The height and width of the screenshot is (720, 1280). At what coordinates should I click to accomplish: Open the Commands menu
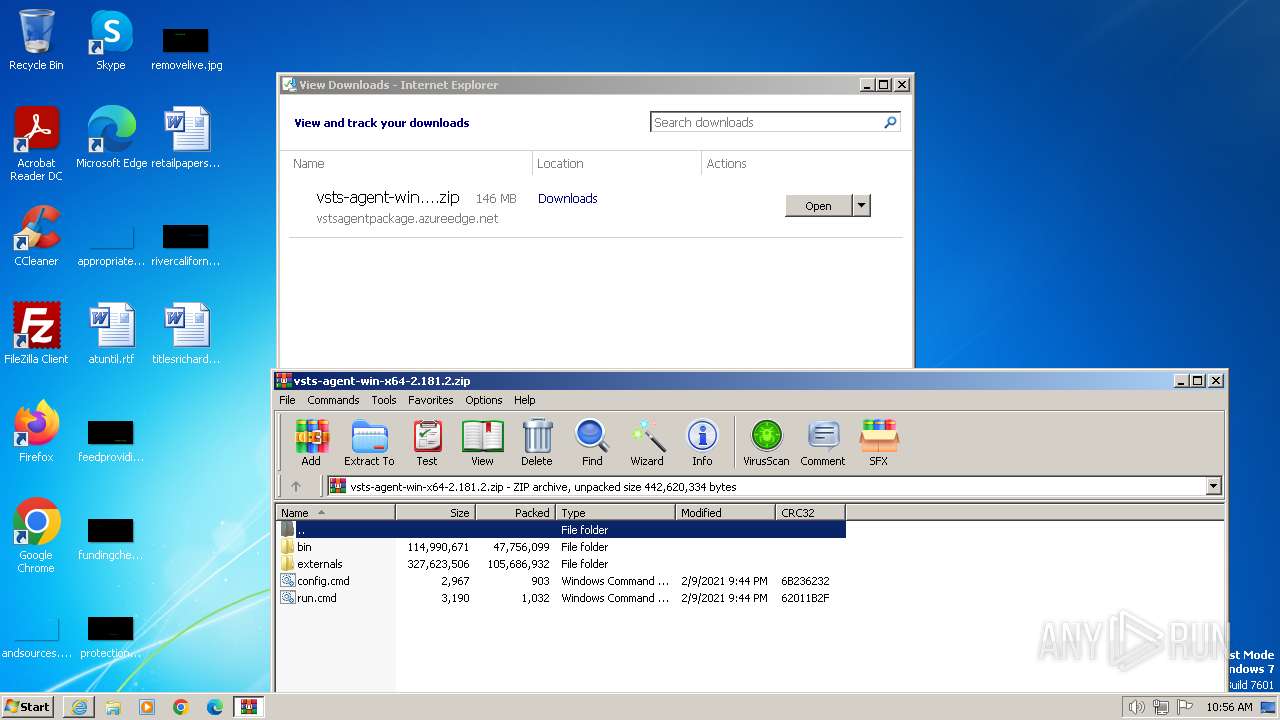[333, 400]
